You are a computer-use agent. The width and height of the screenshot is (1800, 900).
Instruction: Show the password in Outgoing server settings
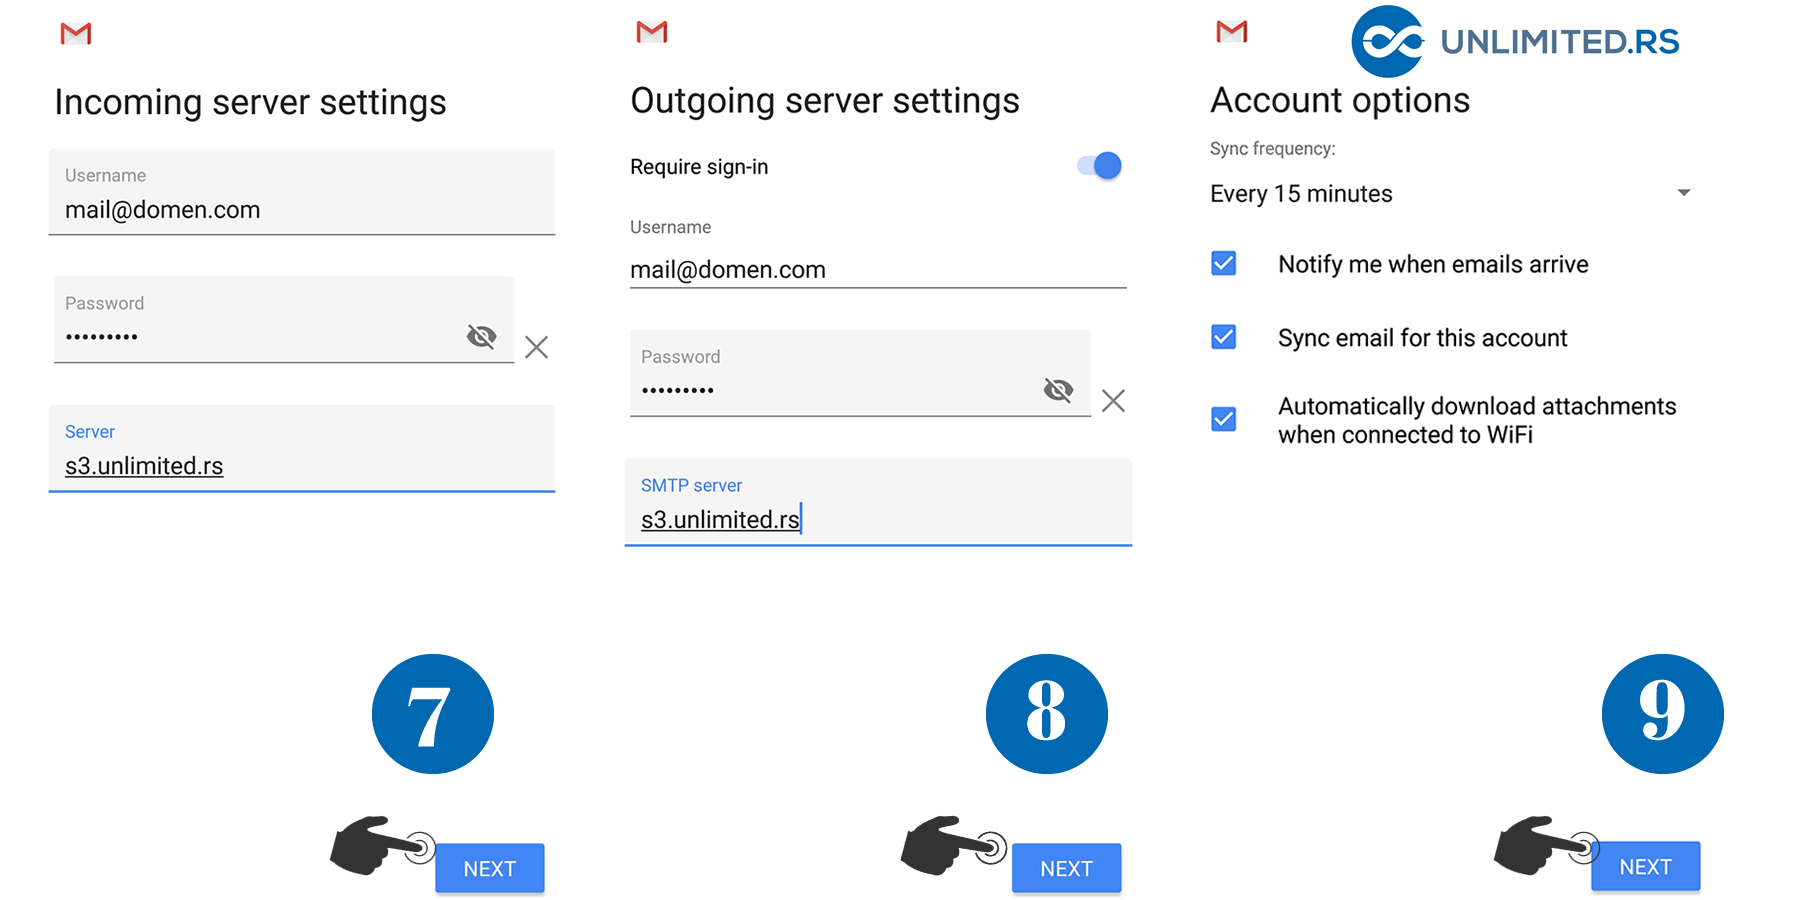(1058, 390)
